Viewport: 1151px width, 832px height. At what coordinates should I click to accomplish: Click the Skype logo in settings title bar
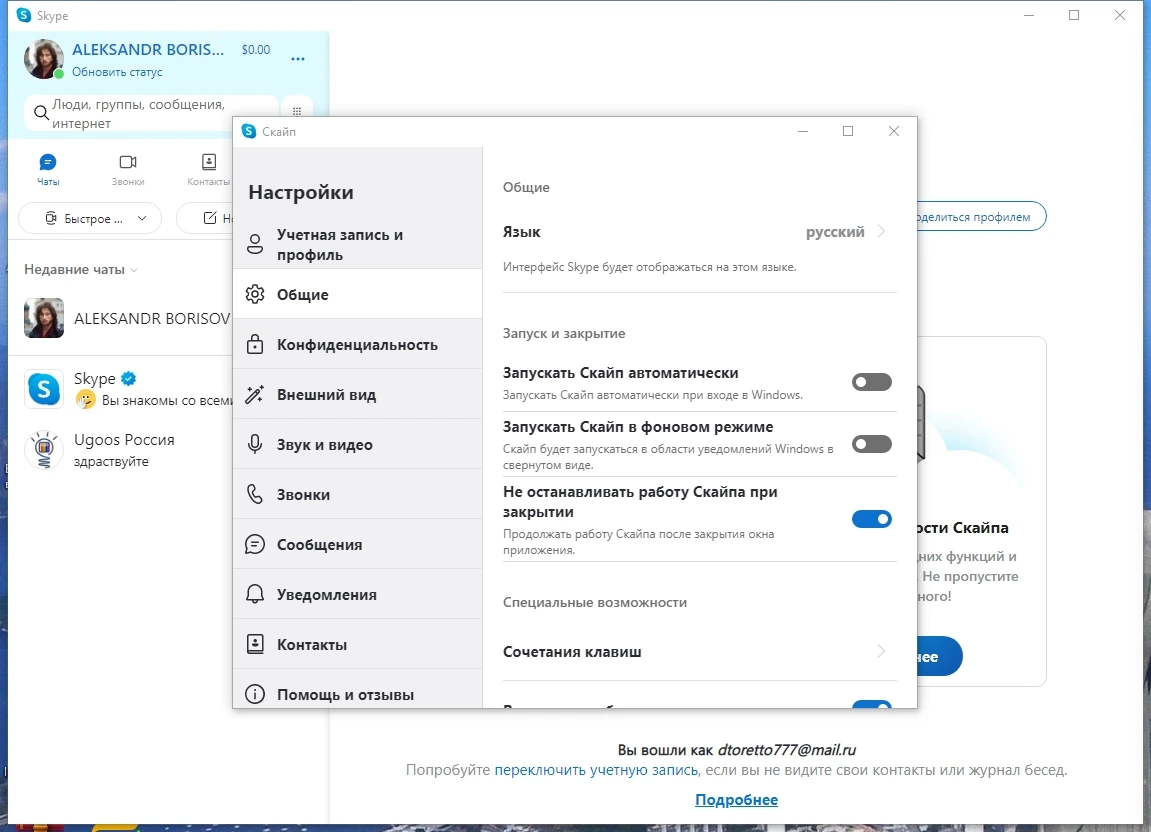point(249,131)
